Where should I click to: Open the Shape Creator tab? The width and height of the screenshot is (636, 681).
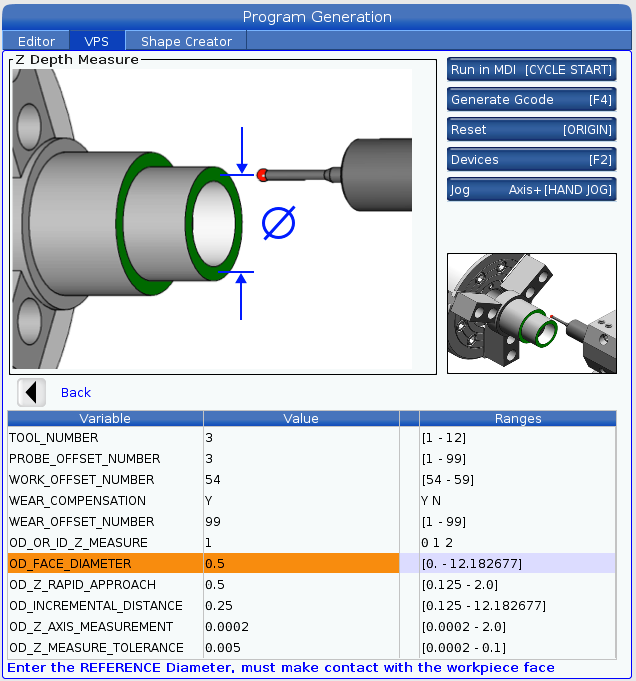(186, 41)
